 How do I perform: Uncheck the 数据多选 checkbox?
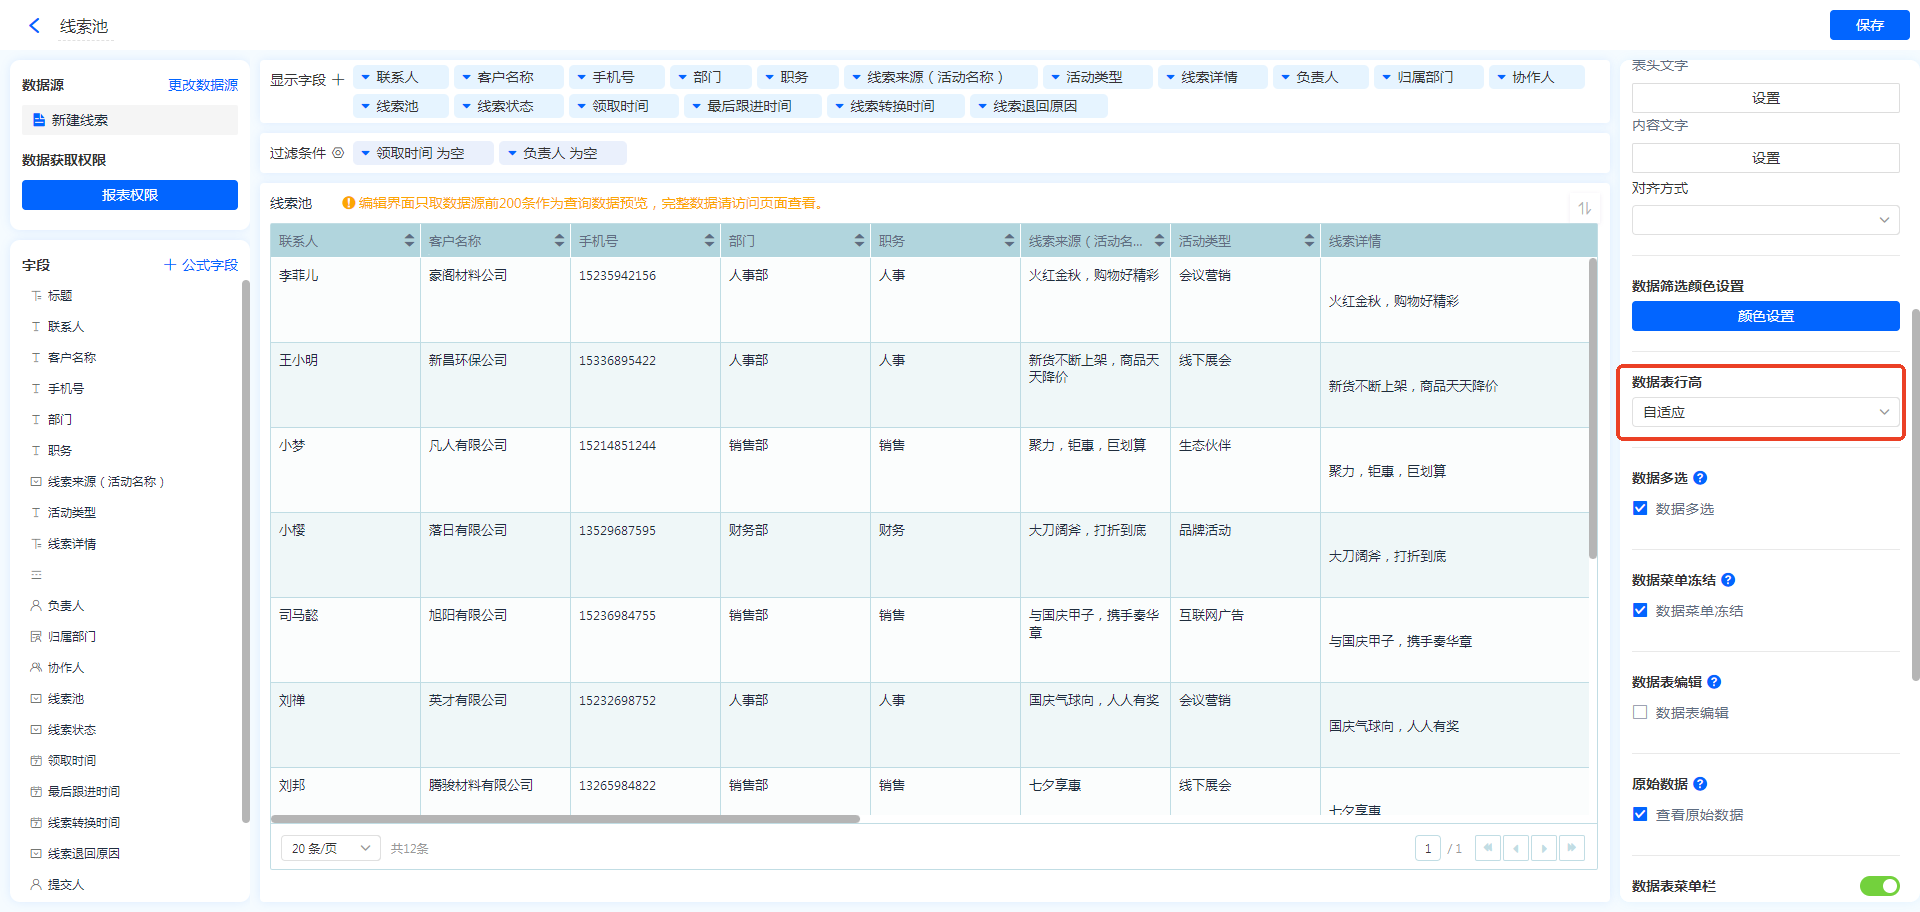coord(1640,508)
